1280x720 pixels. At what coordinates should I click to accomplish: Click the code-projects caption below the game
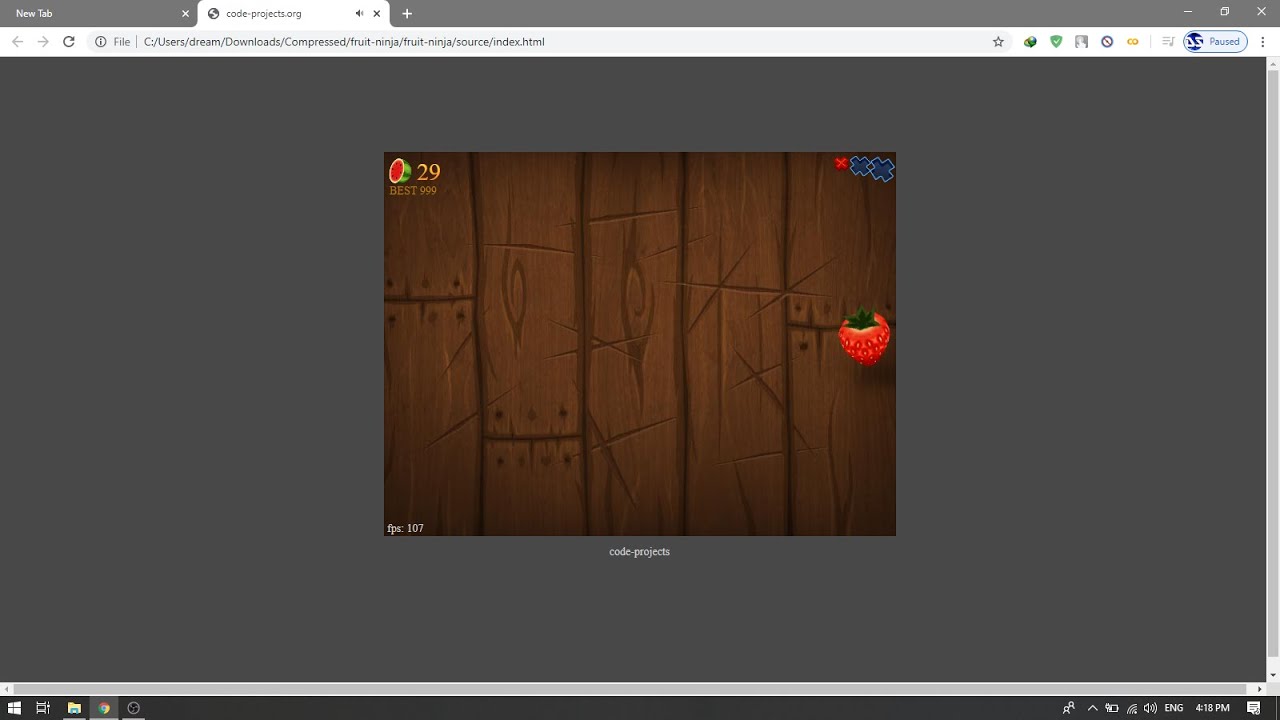pos(639,551)
